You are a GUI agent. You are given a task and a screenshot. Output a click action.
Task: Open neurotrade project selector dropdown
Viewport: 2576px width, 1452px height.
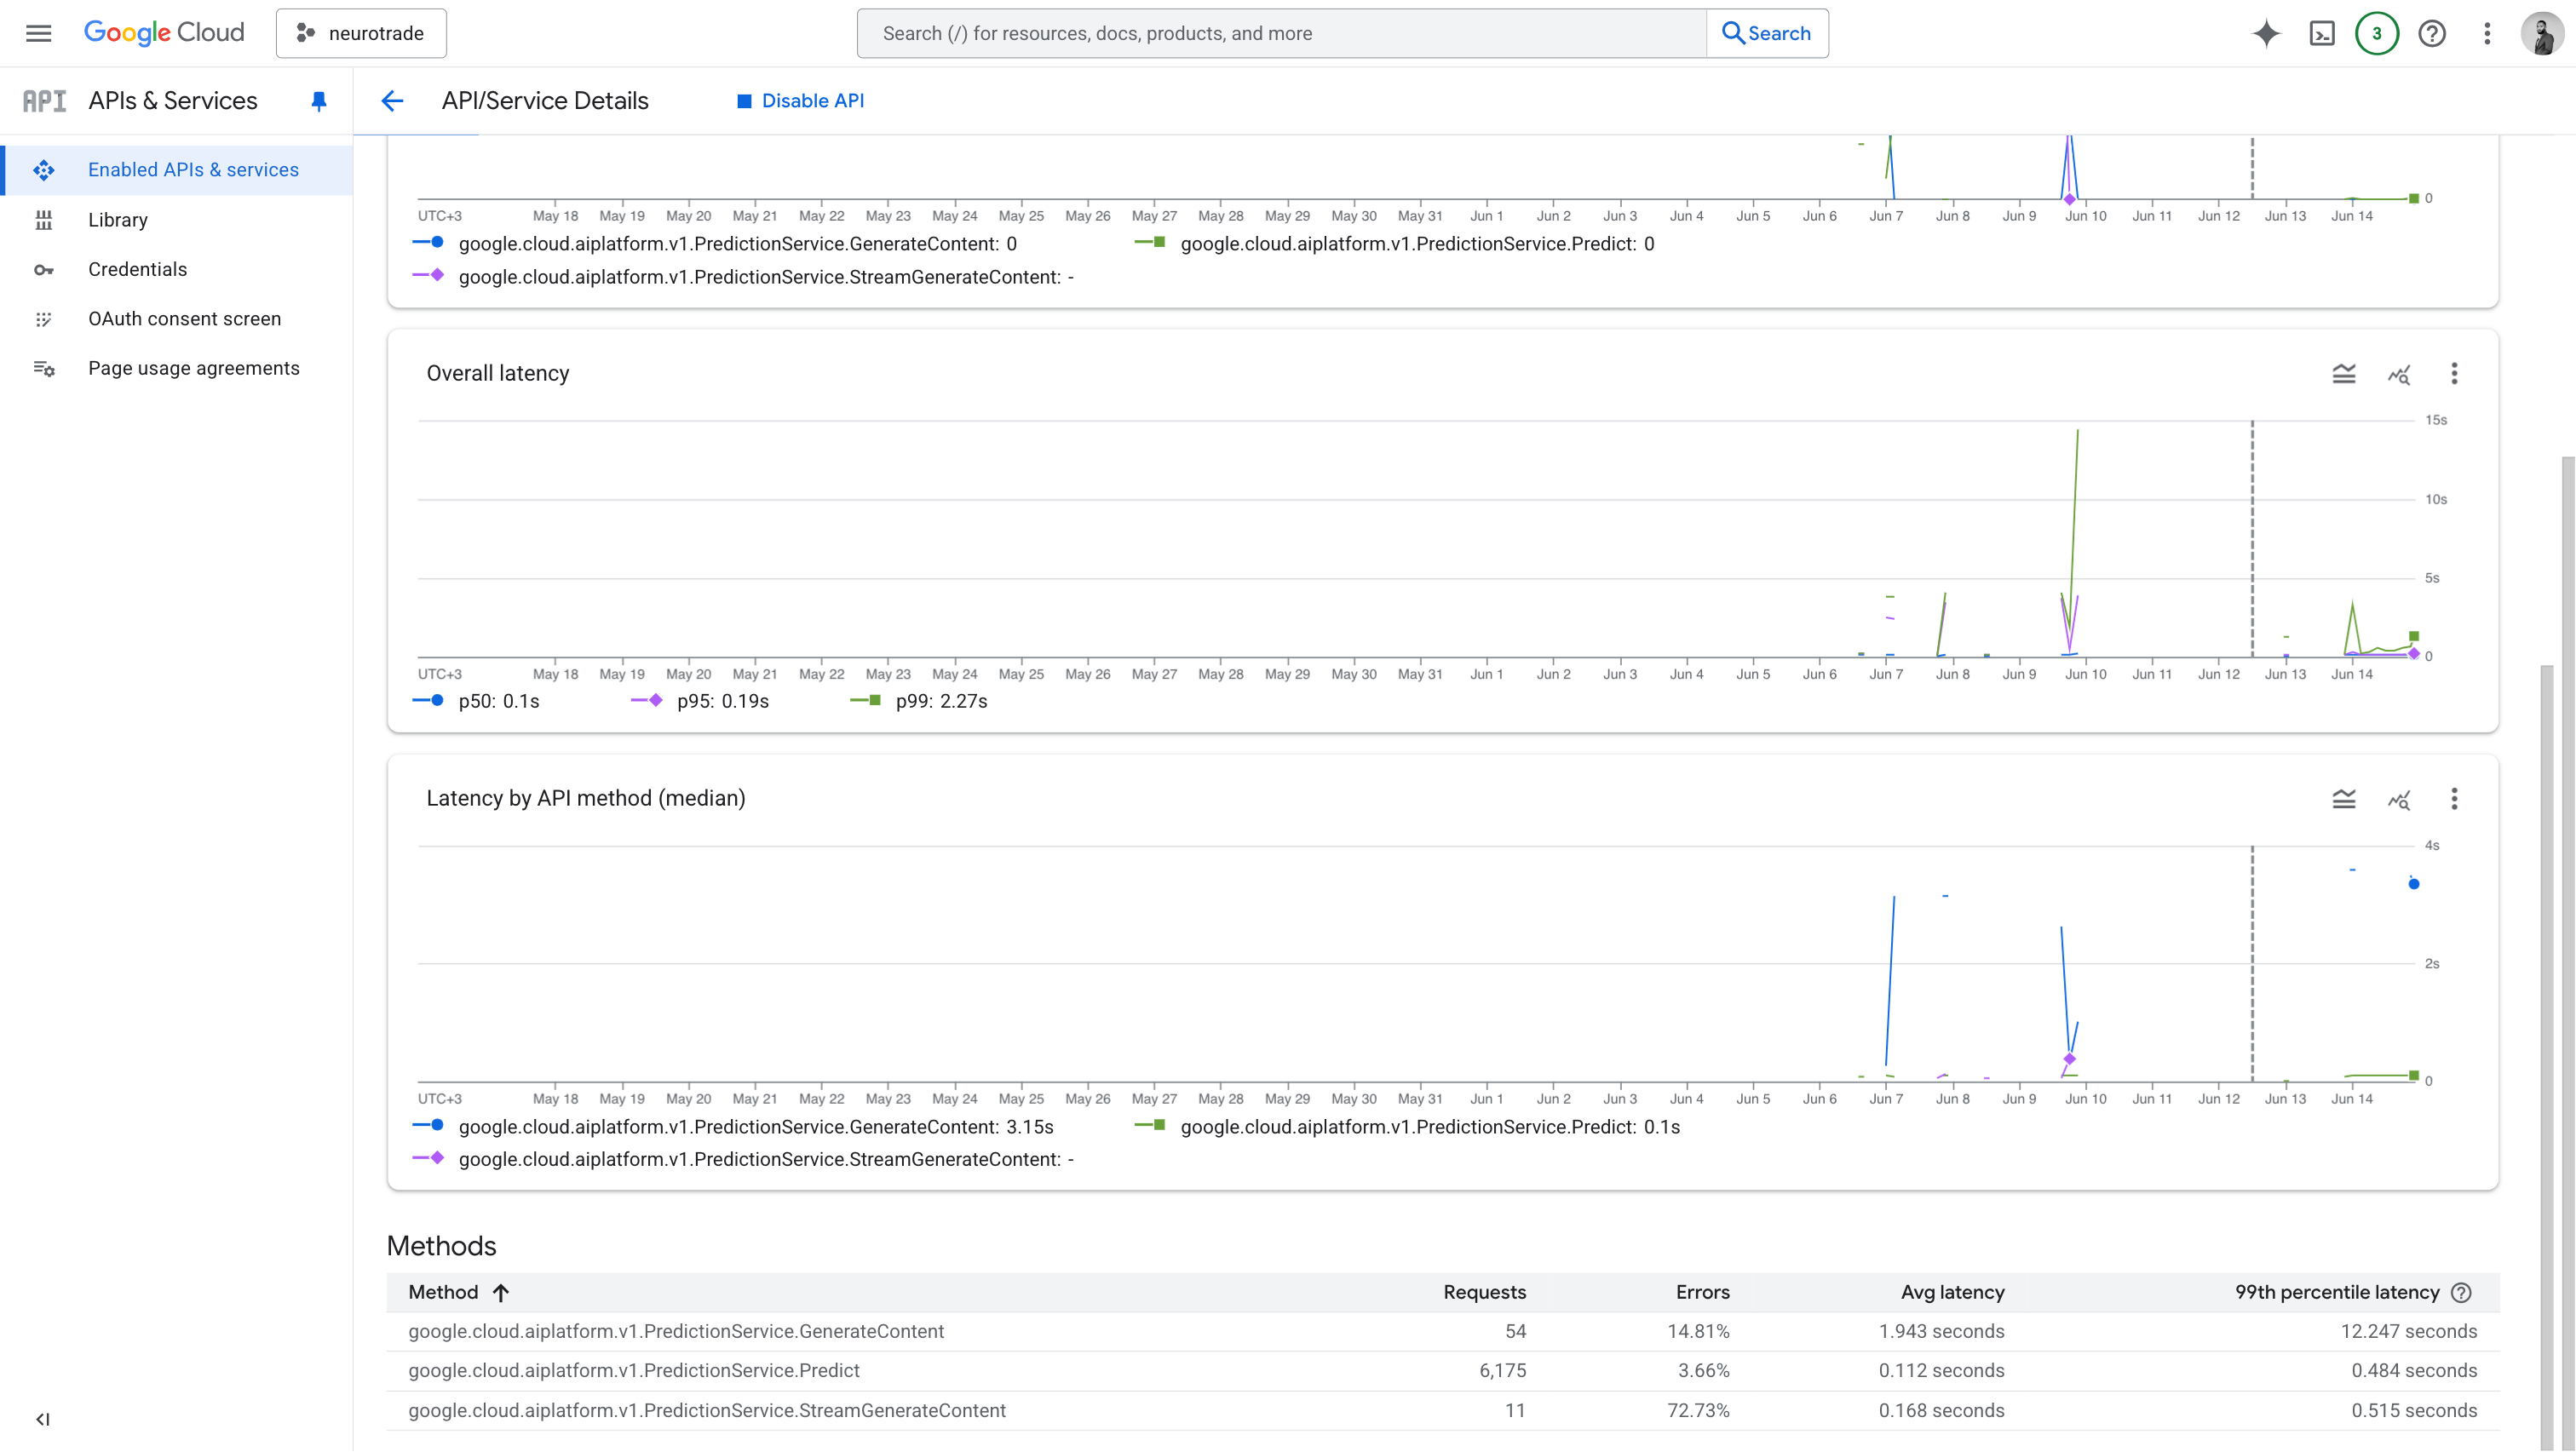[x=361, y=33]
